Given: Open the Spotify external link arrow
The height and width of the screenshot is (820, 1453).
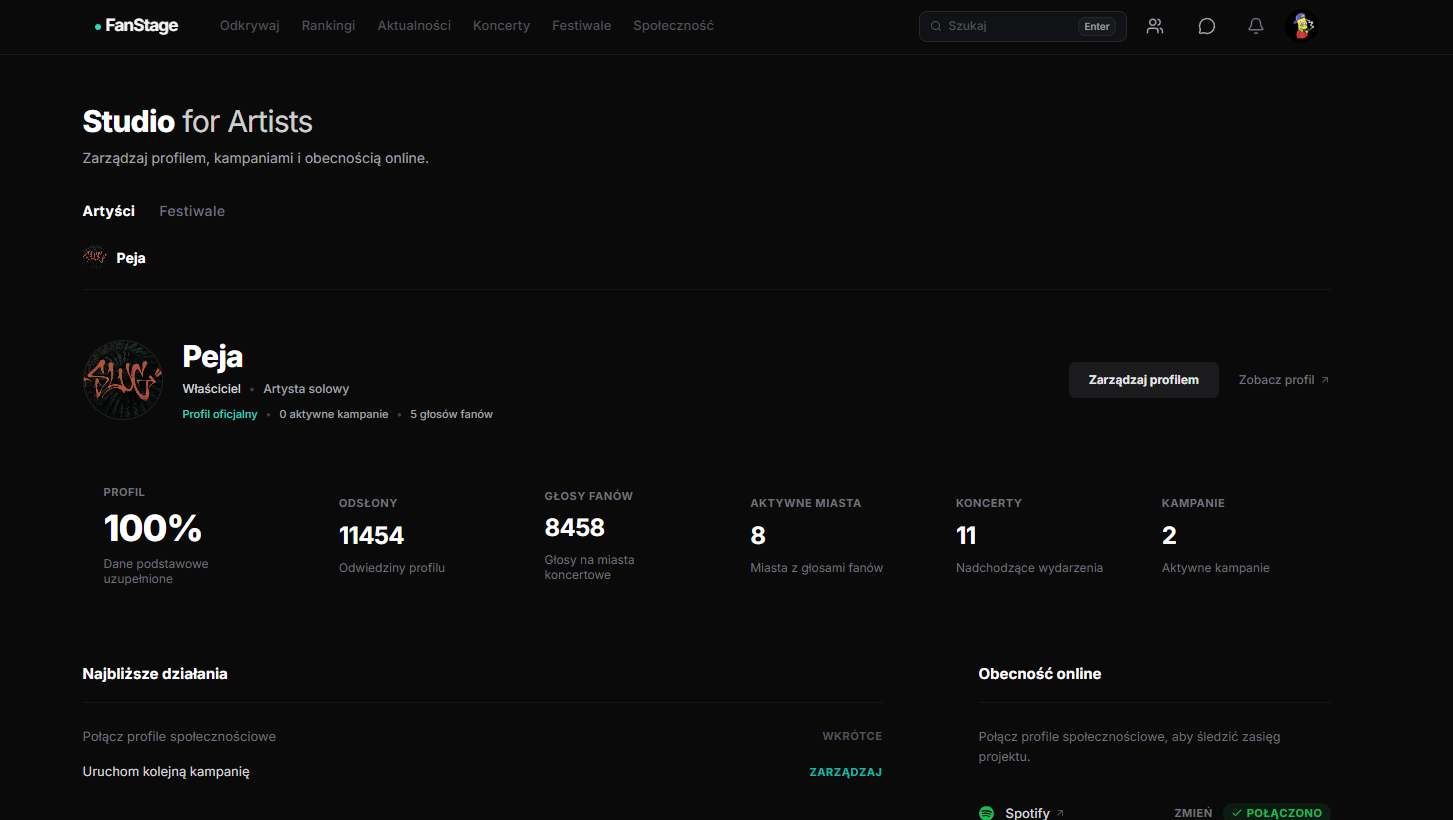Looking at the screenshot, I should click(x=1060, y=813).
